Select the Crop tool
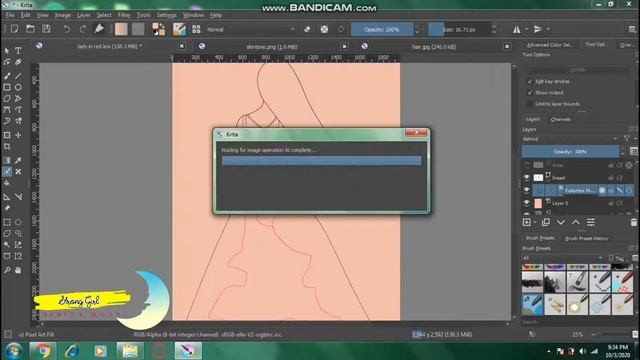This screenshot has height=360, width=640. 7,147
